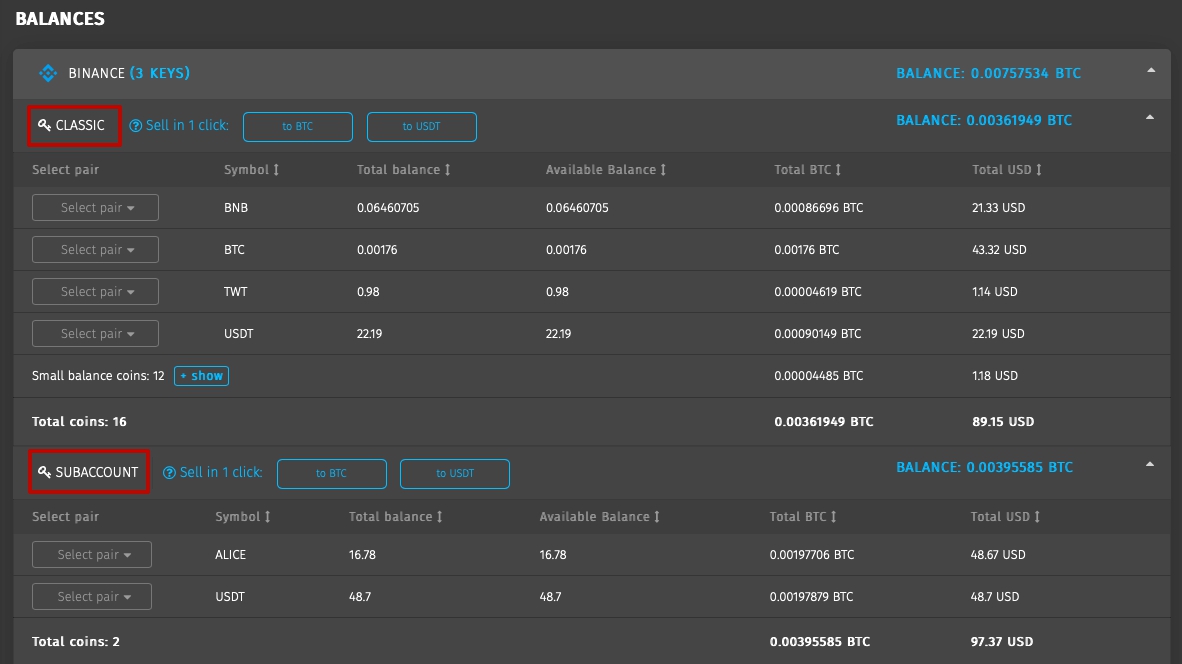
Task: Click the Total BTC sort arrows in the Classic table
Action: pyautogui.click(x=838, y=170)
